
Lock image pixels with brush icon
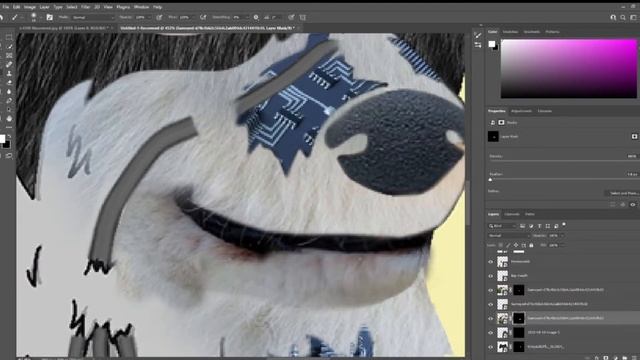point(508,245)
